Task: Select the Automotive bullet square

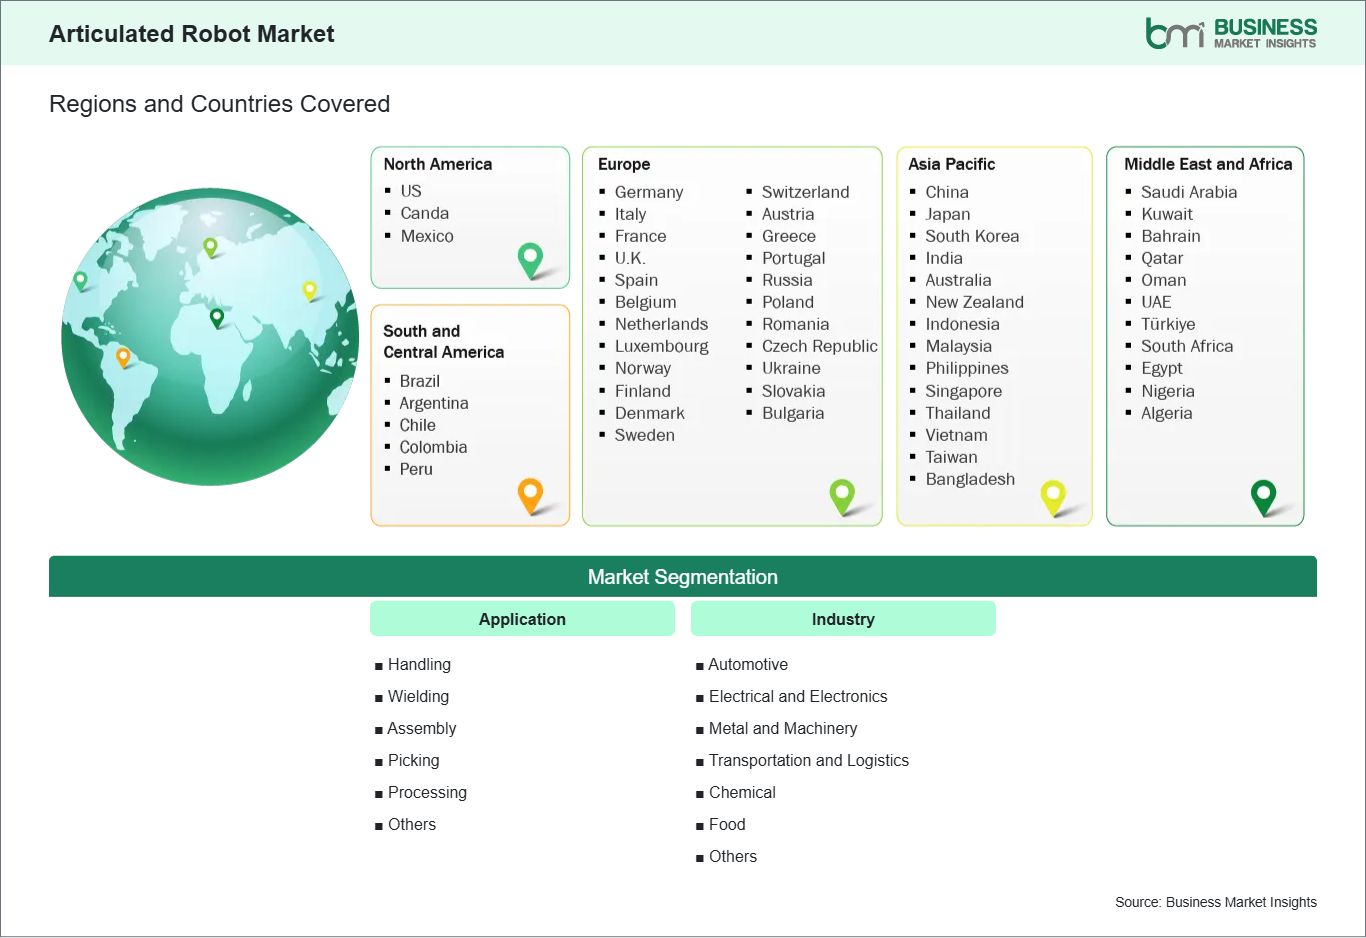Action: (699, 664)
